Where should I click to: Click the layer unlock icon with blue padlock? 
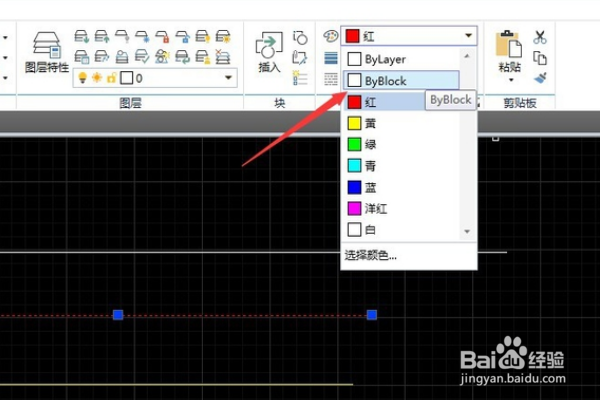(x=183, y=37)
